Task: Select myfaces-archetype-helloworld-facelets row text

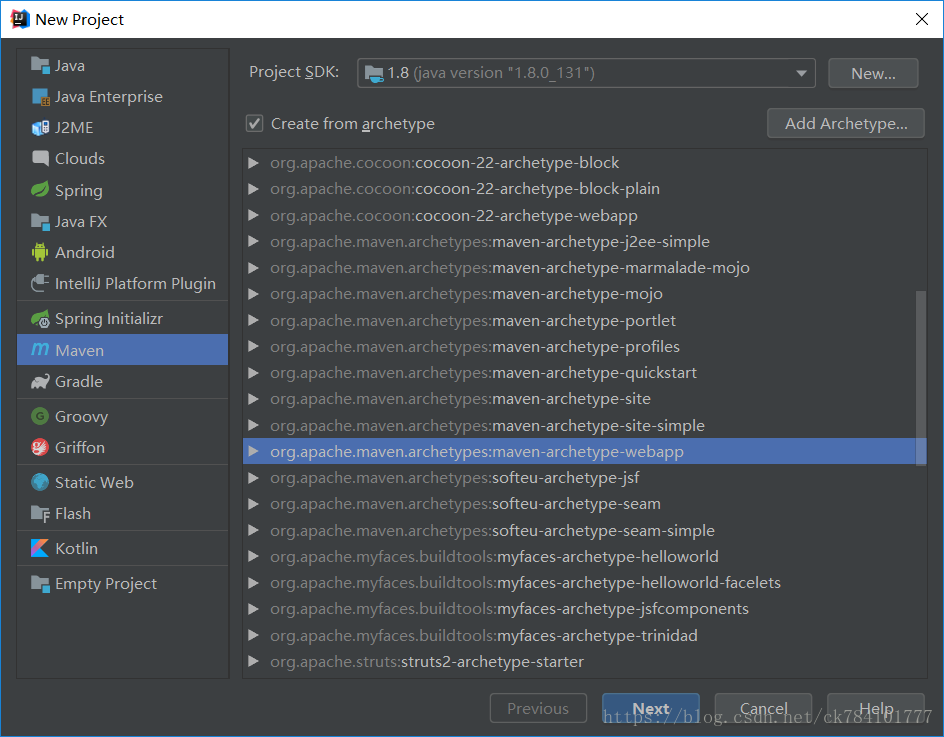Action: pos(526,582)
